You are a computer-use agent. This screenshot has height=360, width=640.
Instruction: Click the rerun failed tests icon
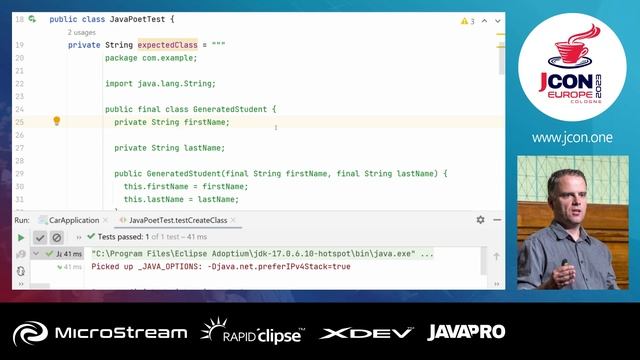click(x=20, y=254)
